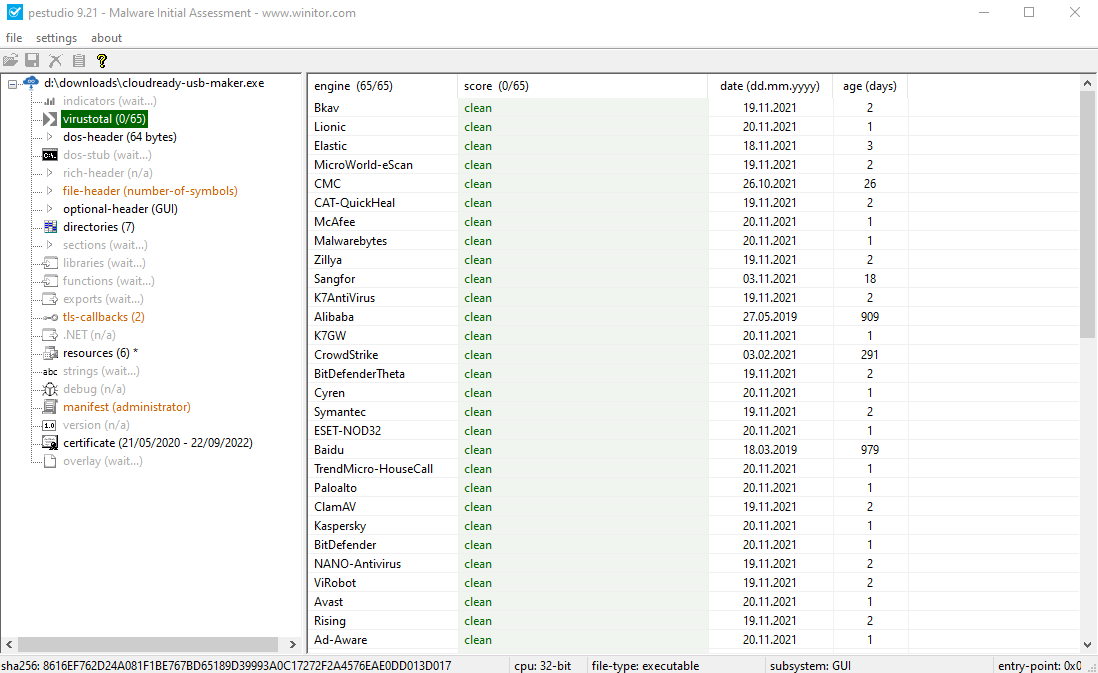Click the indicators bar chart icon

click(x=50, y=101)
